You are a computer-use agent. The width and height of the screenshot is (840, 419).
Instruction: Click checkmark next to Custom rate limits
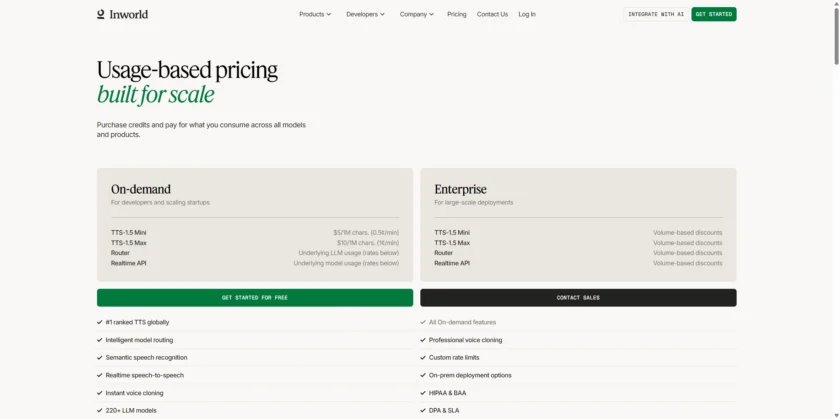click(423, 357)
